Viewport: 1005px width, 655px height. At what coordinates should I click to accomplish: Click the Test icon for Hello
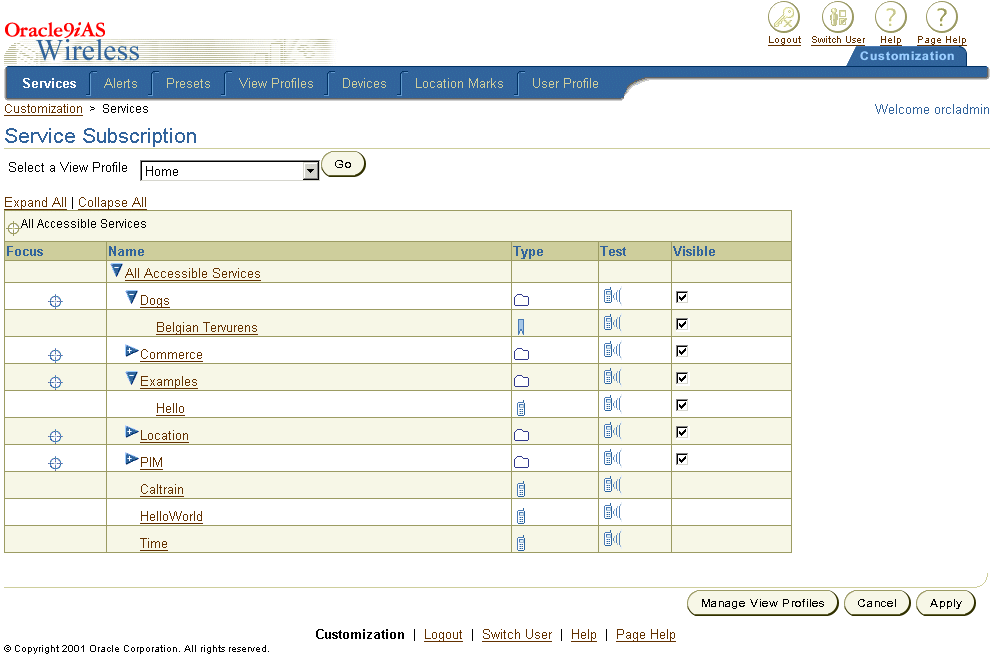pos(612,403)
